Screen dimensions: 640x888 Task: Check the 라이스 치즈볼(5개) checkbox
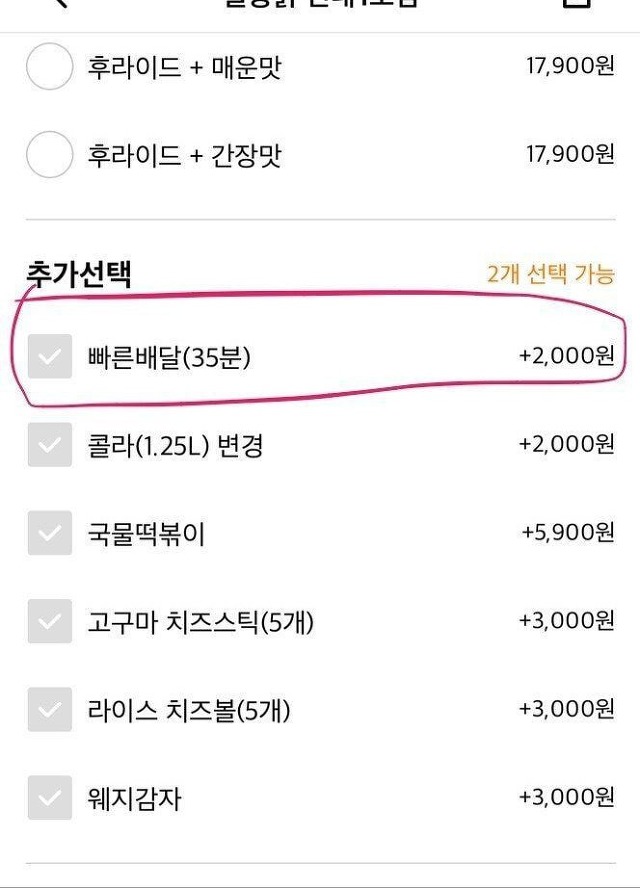[49, 710]
